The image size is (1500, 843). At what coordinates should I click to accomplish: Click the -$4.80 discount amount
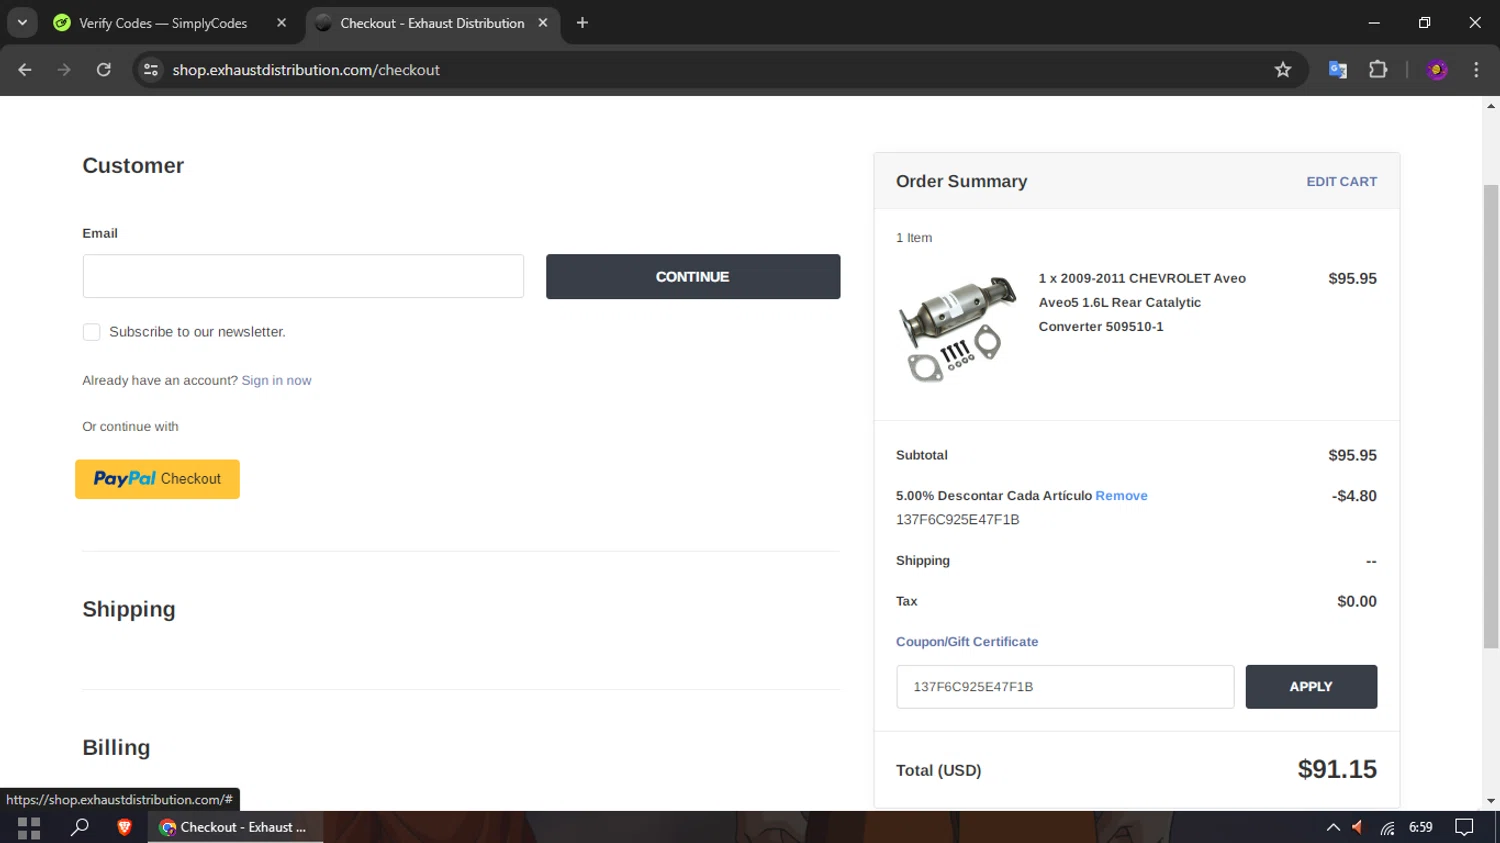(1354, 496)
